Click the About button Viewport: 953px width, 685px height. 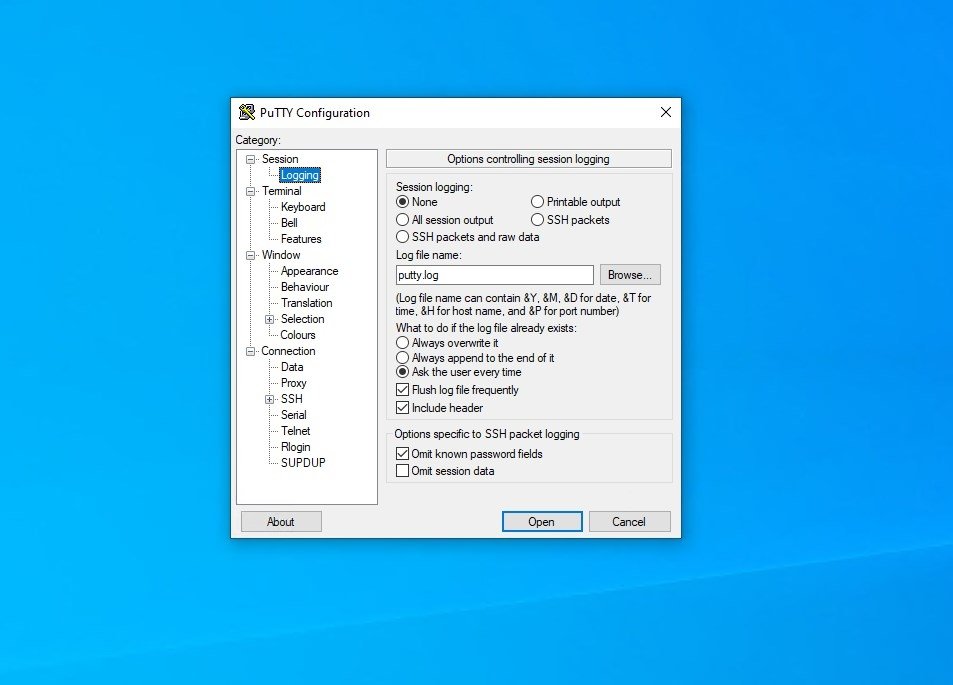(281, 521)
